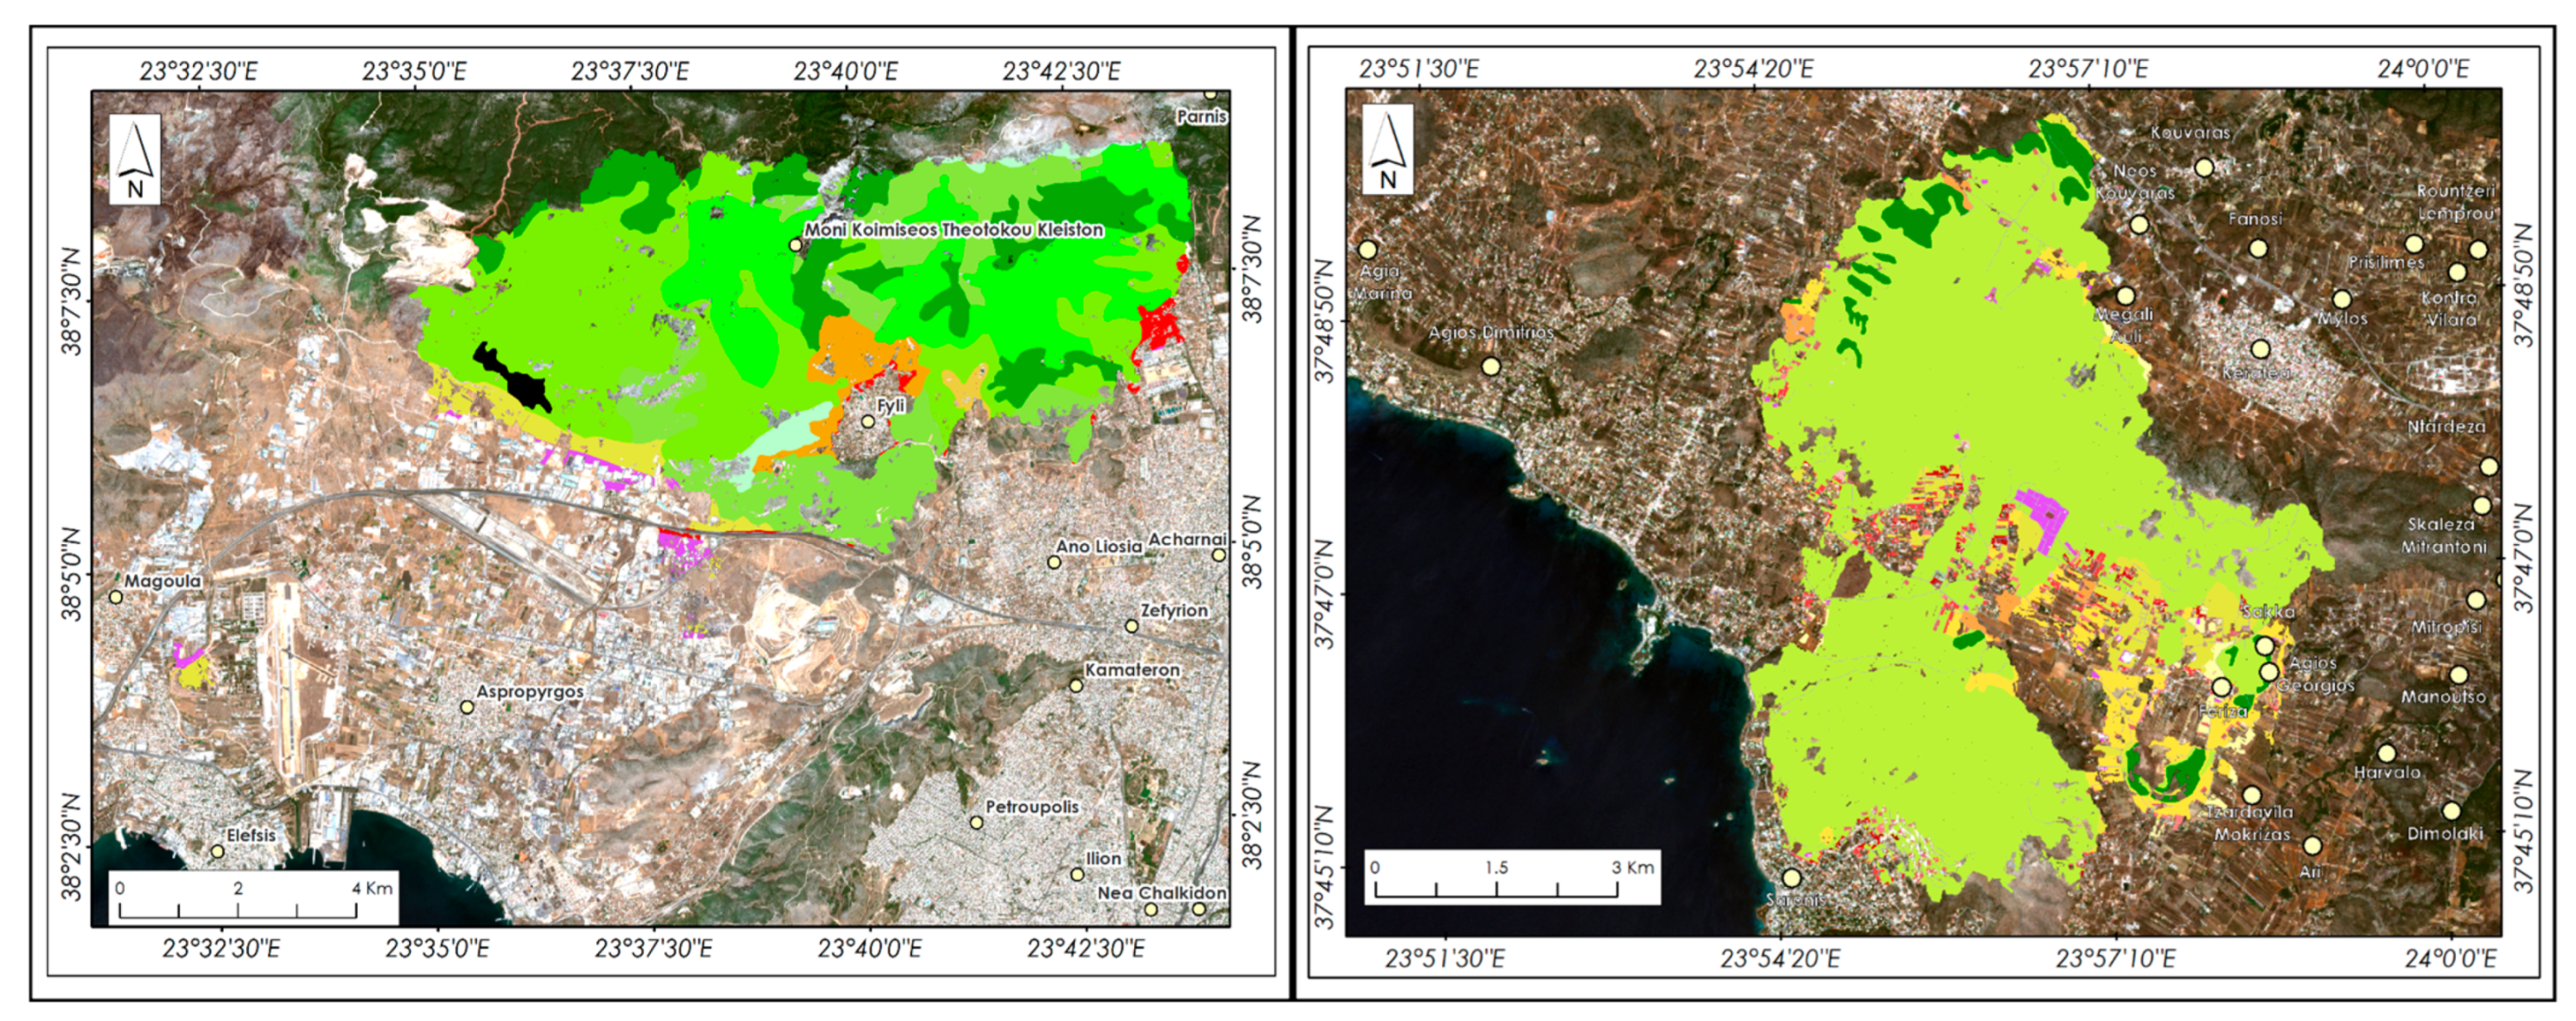Select the Agios Dimitrios marker circle
2576x1021 pixels.
tap(1491, 366)
